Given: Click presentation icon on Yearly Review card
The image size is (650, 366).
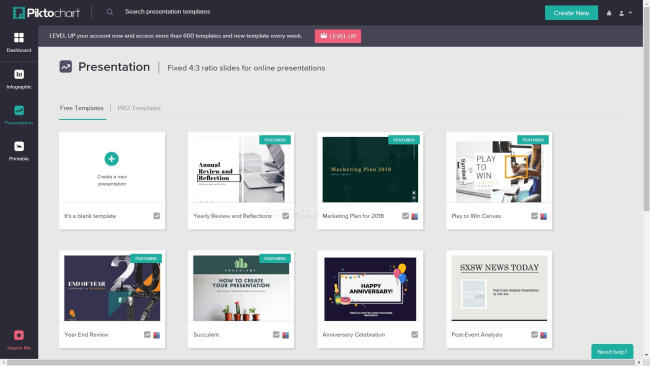Looking at the screenshot, I should click(286, 216).
